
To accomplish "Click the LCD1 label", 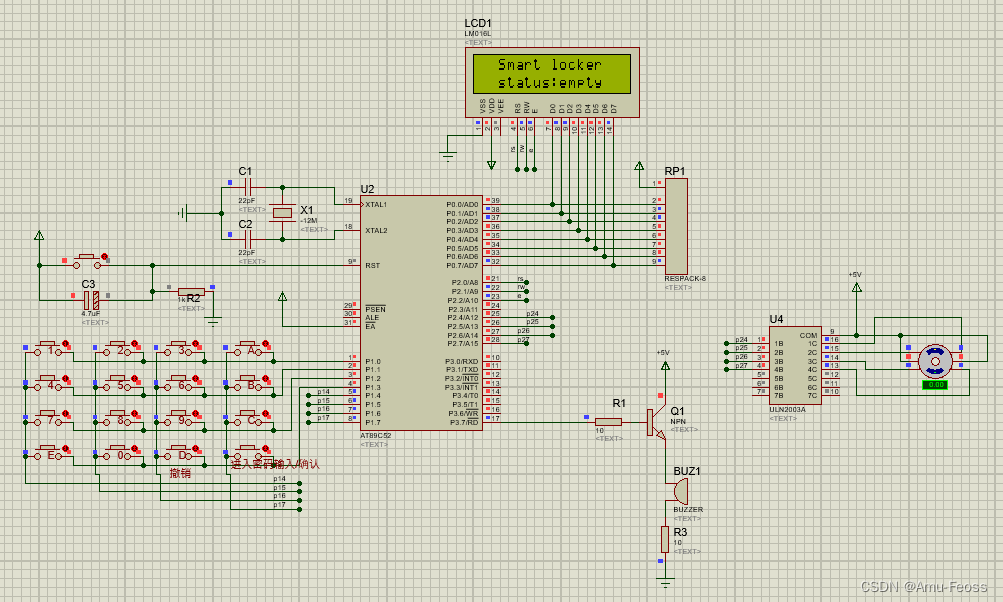I will click(x=478, y=24).
